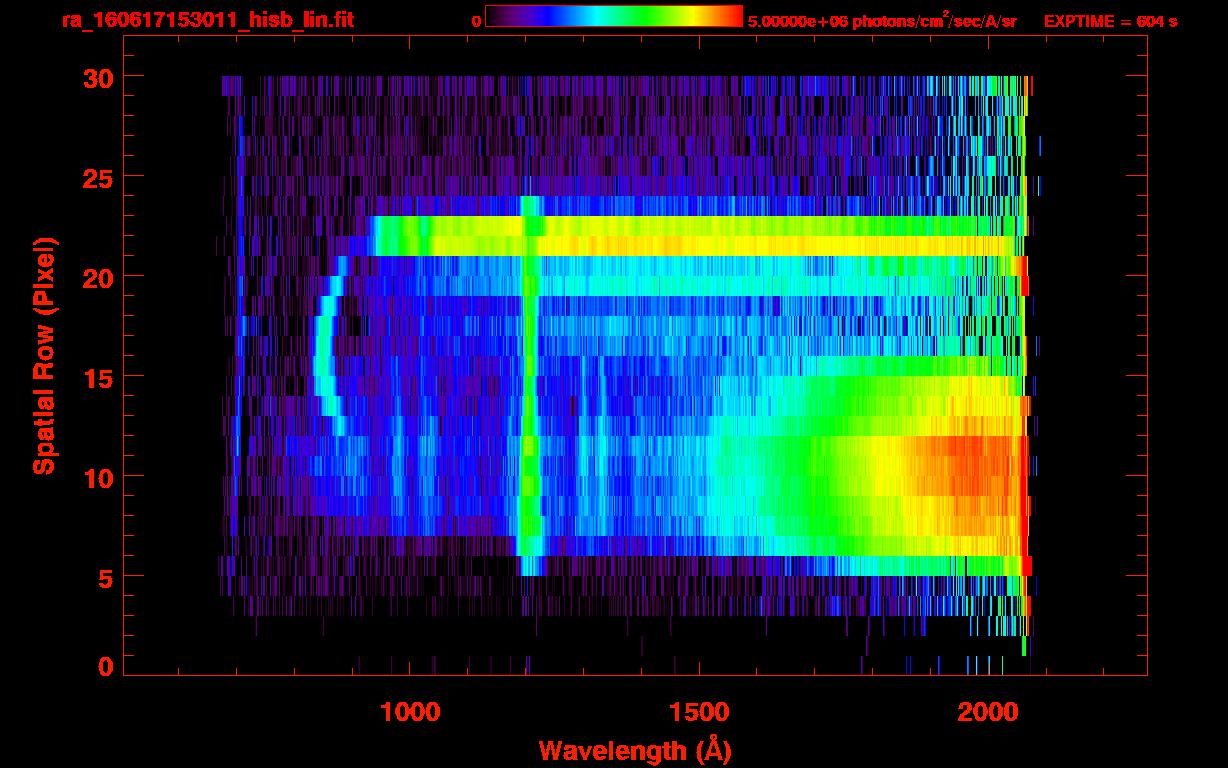Click the dark blue section of the color bar
Image resolution: width=1228 pixels, height=768 pixels.
(x=530, y=16)
